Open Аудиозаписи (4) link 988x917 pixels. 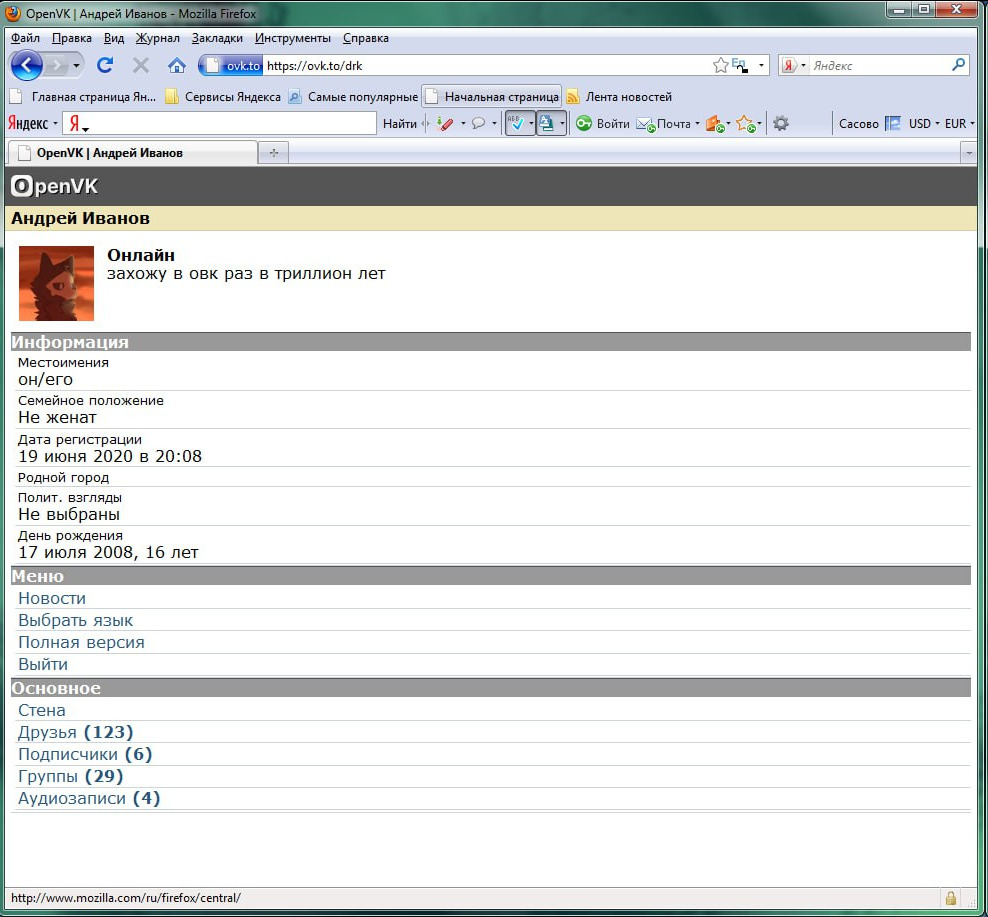point(89,799)
